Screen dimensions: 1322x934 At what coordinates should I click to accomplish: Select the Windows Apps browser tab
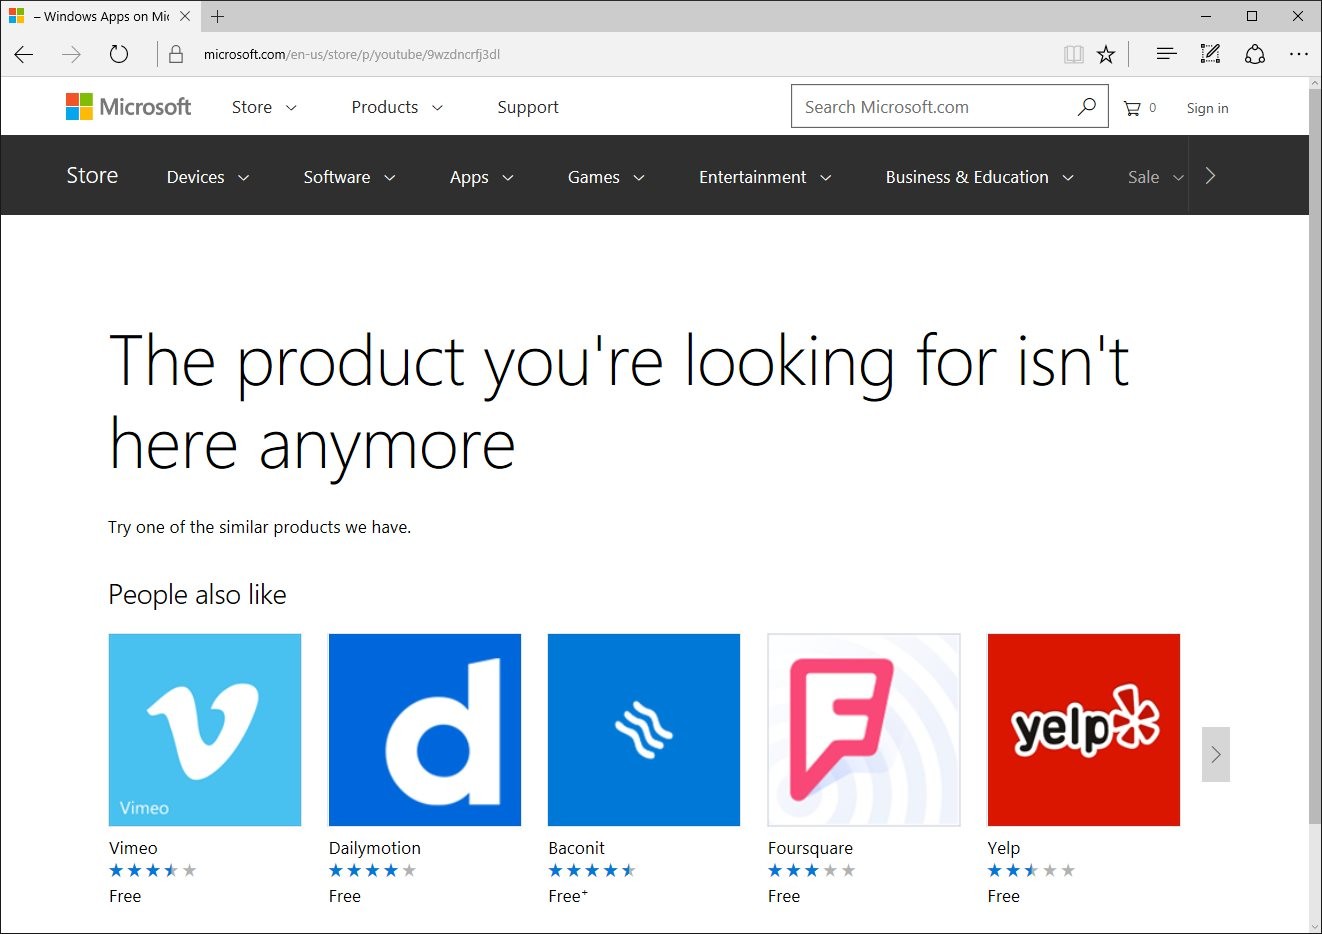pos(100,16)
